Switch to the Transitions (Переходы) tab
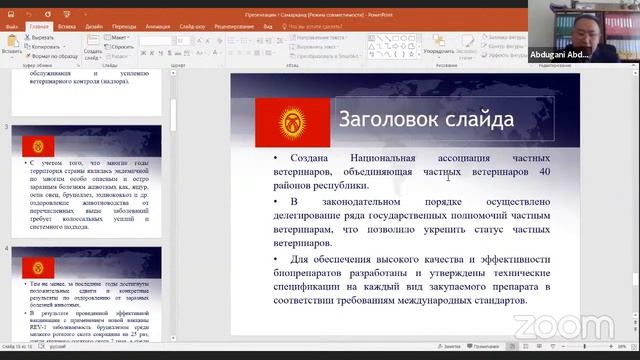This screenshot has width=640, height=360. [x=124, y=27]
